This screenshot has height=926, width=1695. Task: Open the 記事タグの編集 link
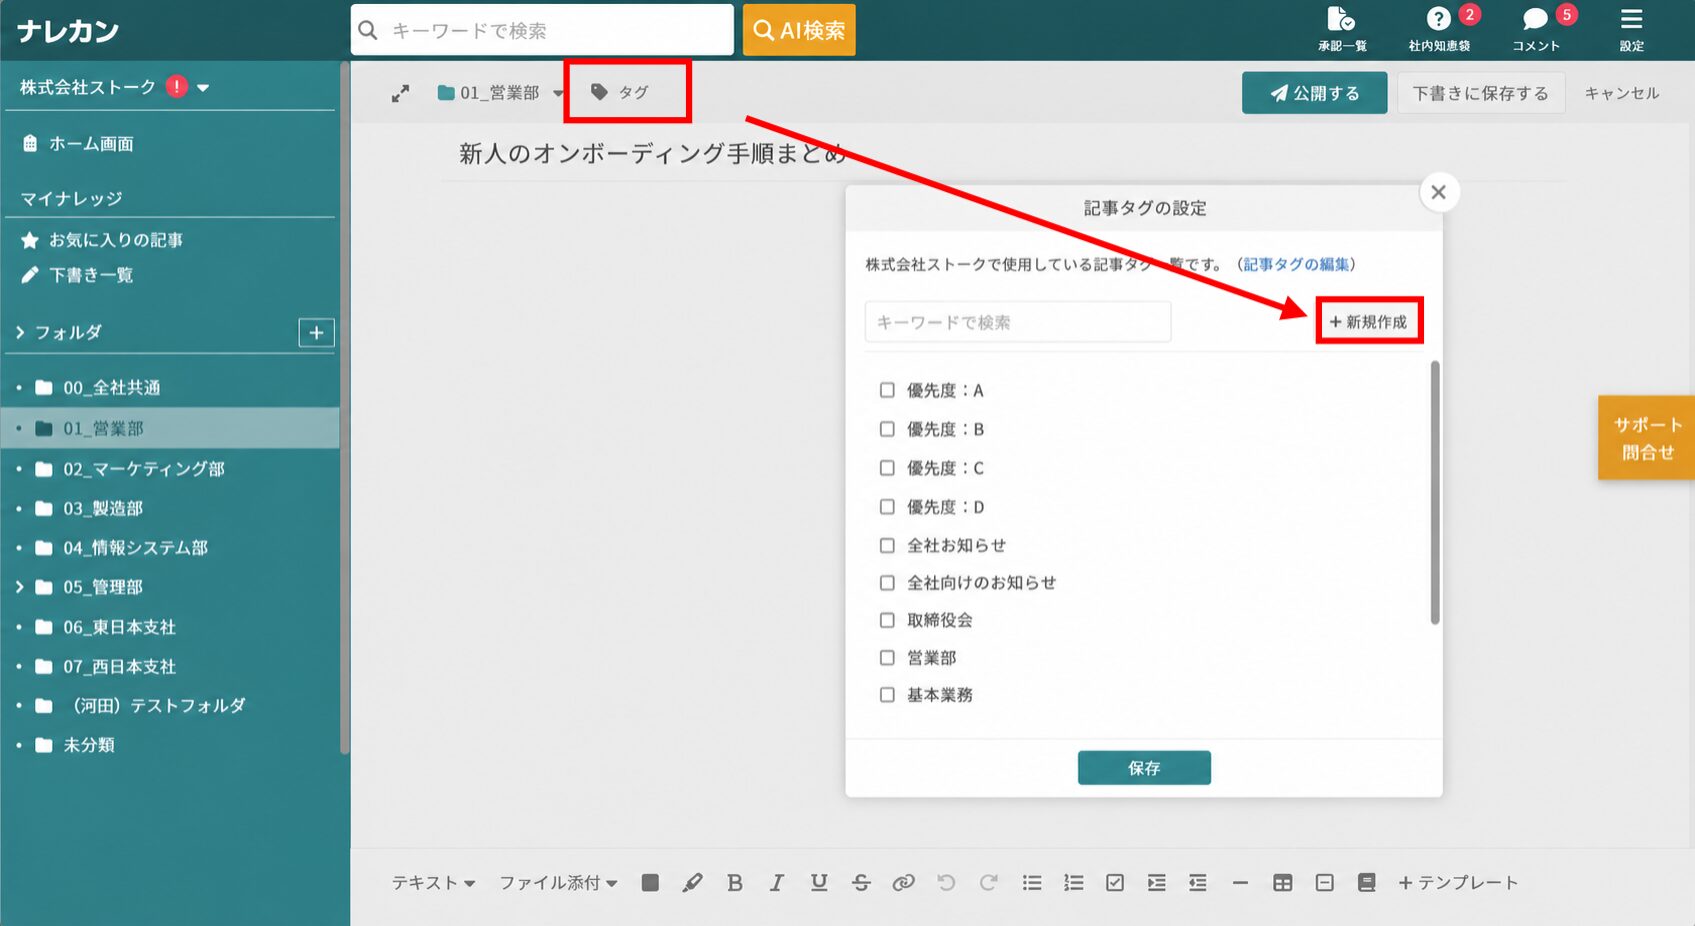click(x=1296, y=264)
